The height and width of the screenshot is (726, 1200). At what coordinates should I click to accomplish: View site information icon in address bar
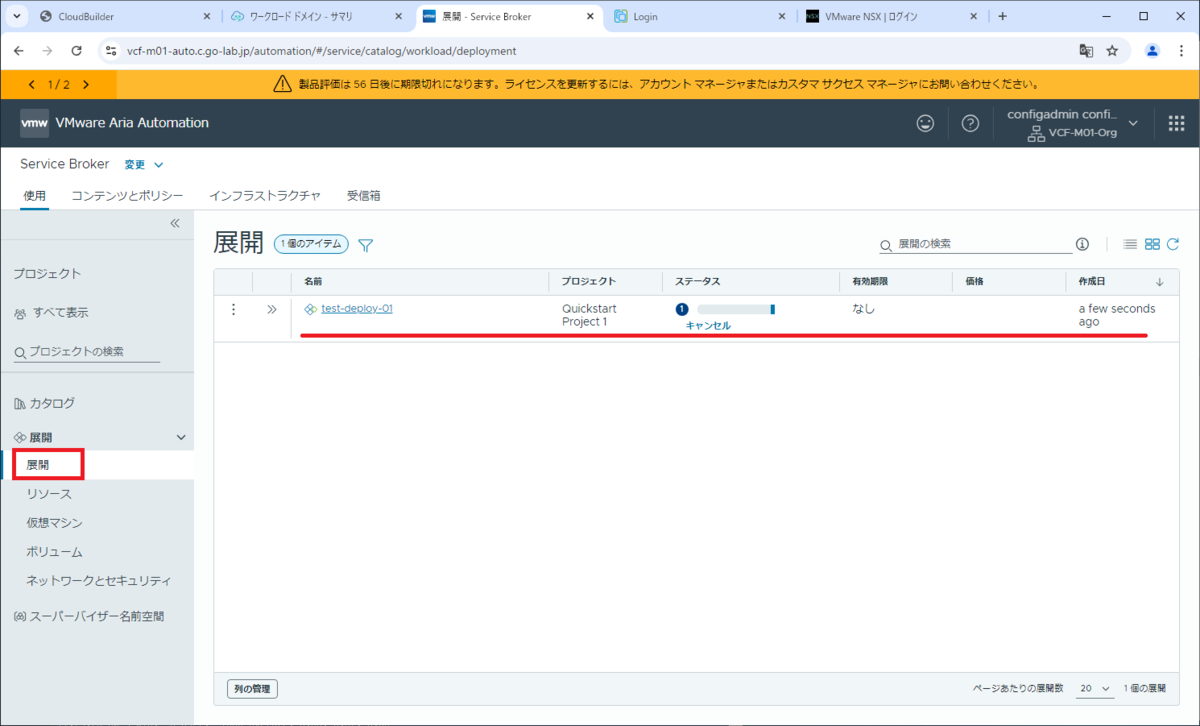[111, 51]
